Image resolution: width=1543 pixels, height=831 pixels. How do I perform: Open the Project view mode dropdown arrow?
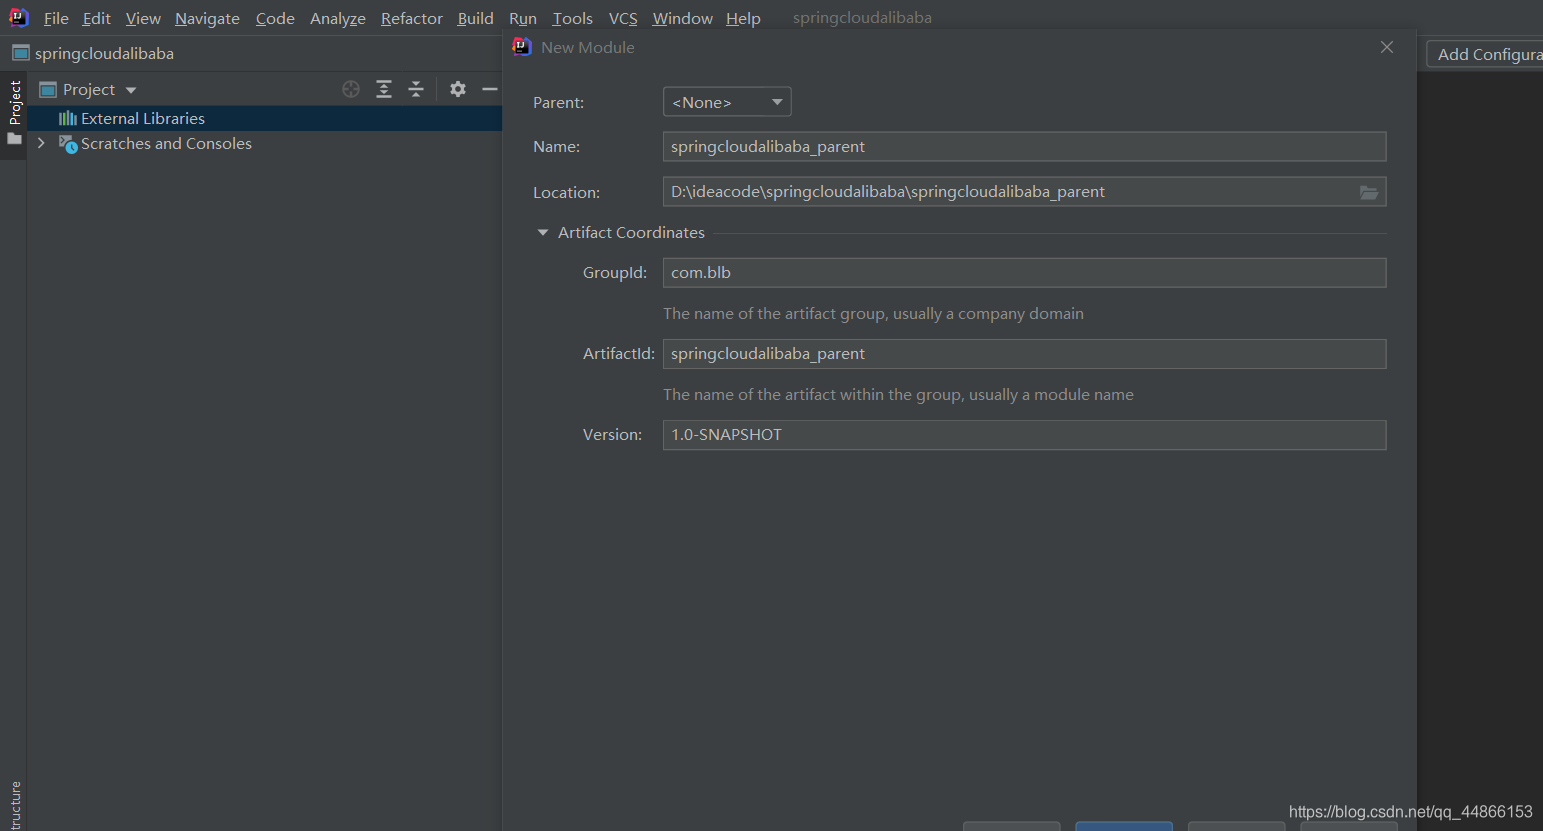[131, 90]
